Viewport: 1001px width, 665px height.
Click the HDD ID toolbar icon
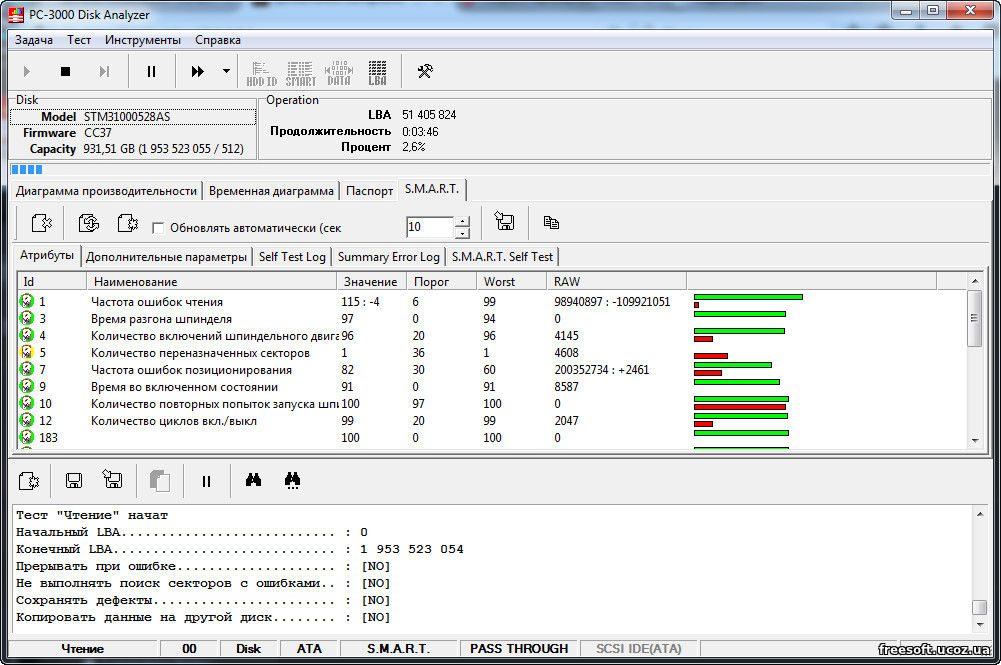click(x=262, y=73)
